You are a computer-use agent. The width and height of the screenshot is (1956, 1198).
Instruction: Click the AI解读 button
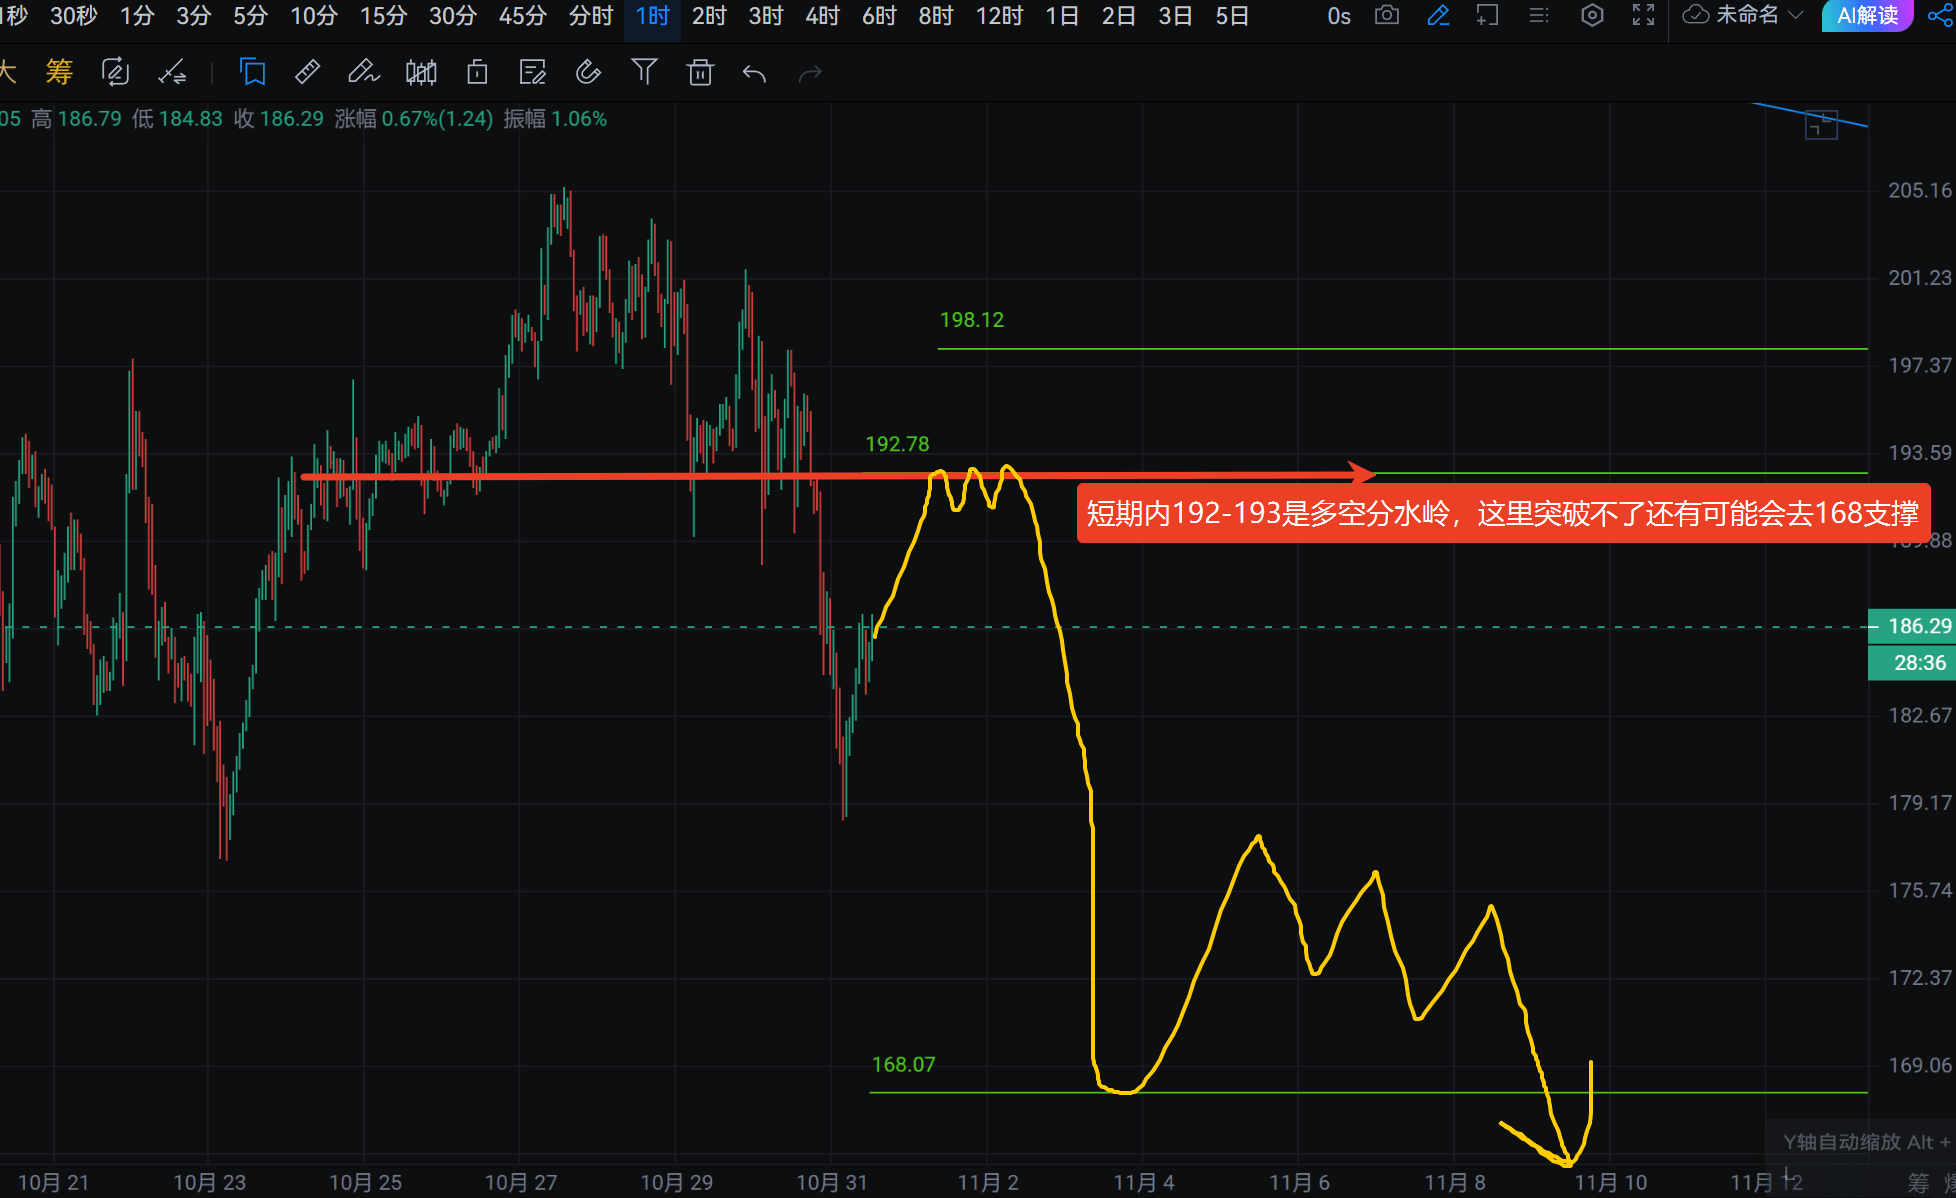pyautogui.click(x=1867, y=16)
